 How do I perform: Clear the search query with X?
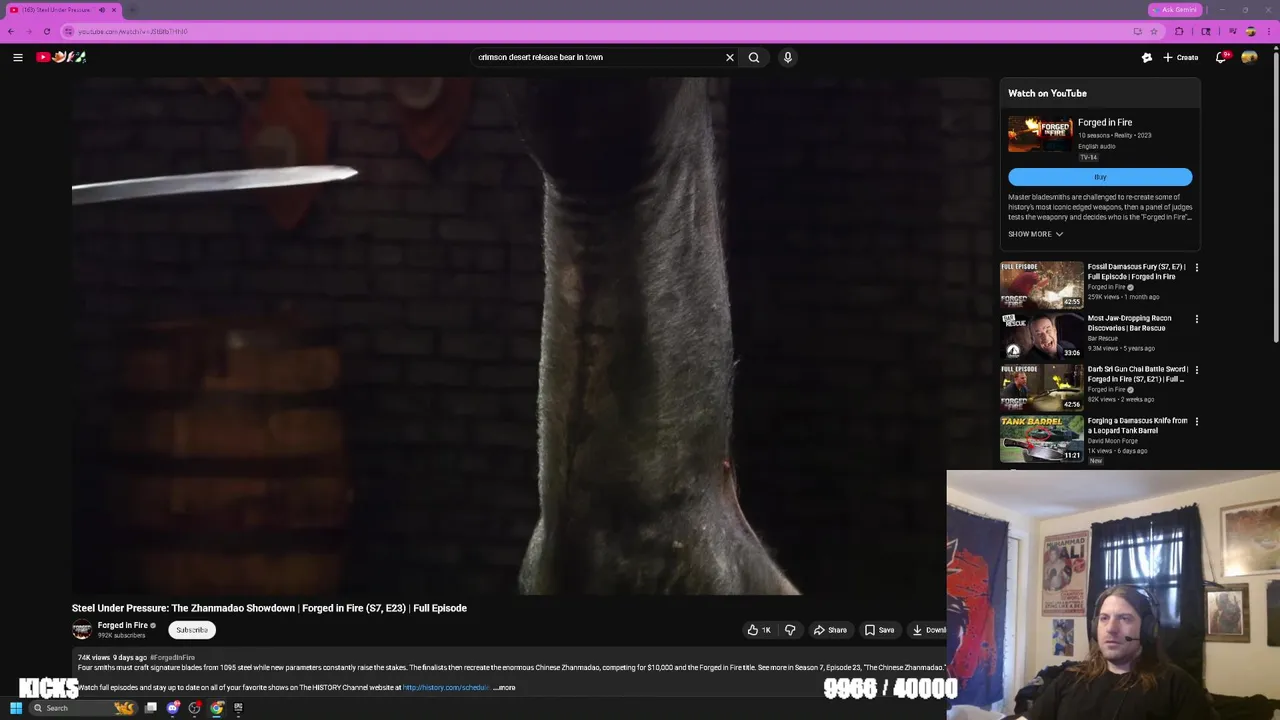click(730, 57)
